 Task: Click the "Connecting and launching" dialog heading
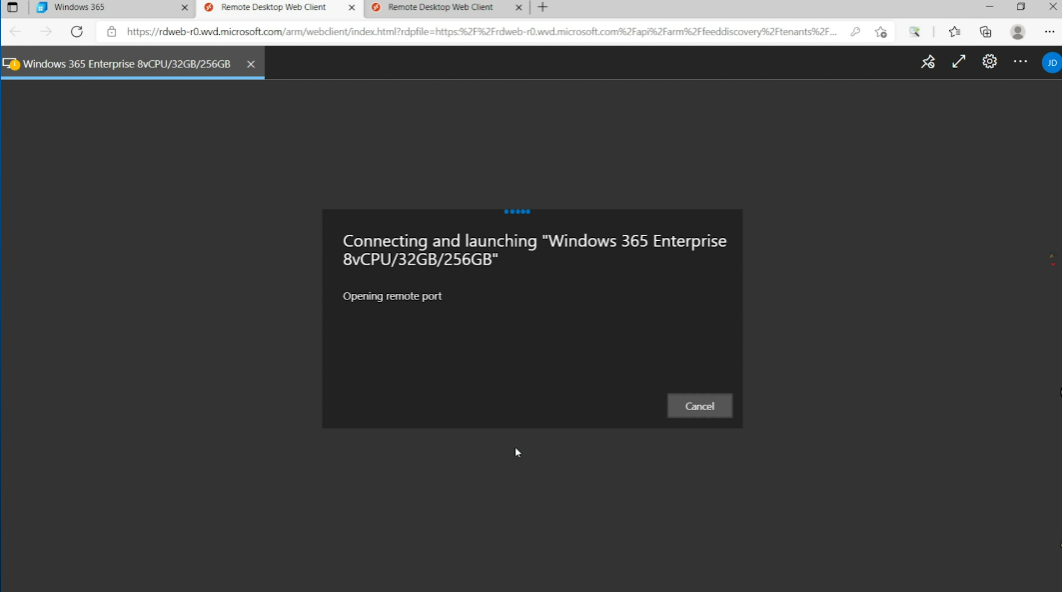(x=534, y=250)
